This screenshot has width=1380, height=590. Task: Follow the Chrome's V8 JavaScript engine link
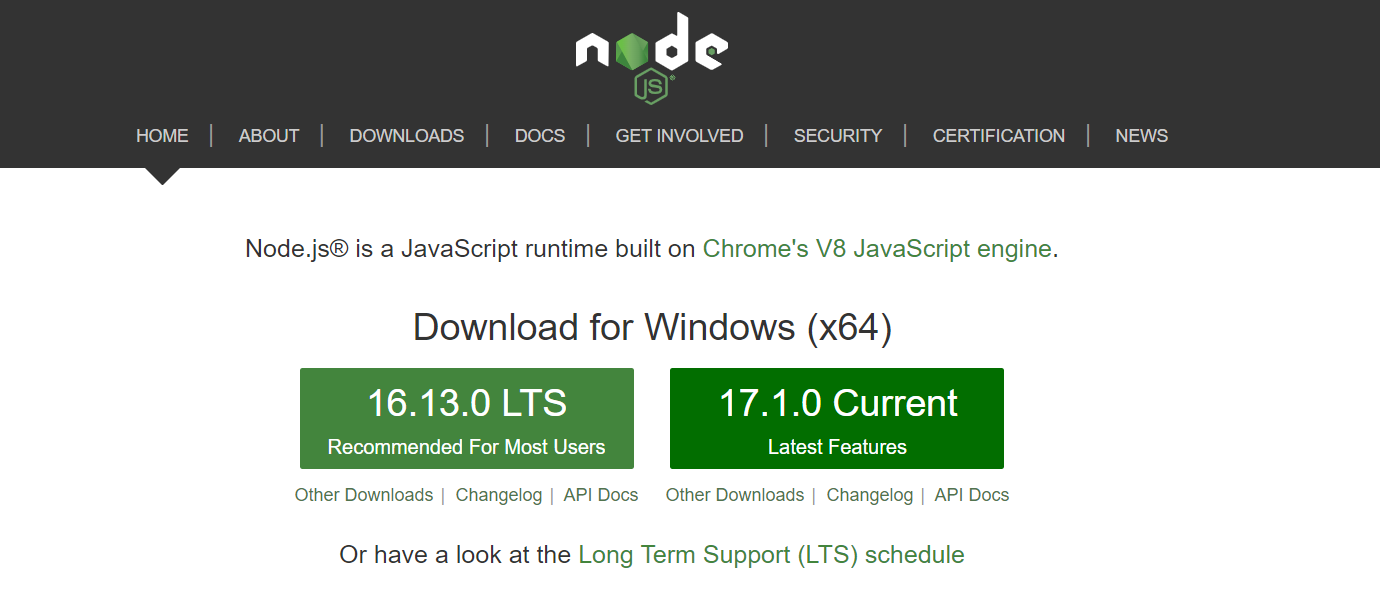tap(877, 249)
